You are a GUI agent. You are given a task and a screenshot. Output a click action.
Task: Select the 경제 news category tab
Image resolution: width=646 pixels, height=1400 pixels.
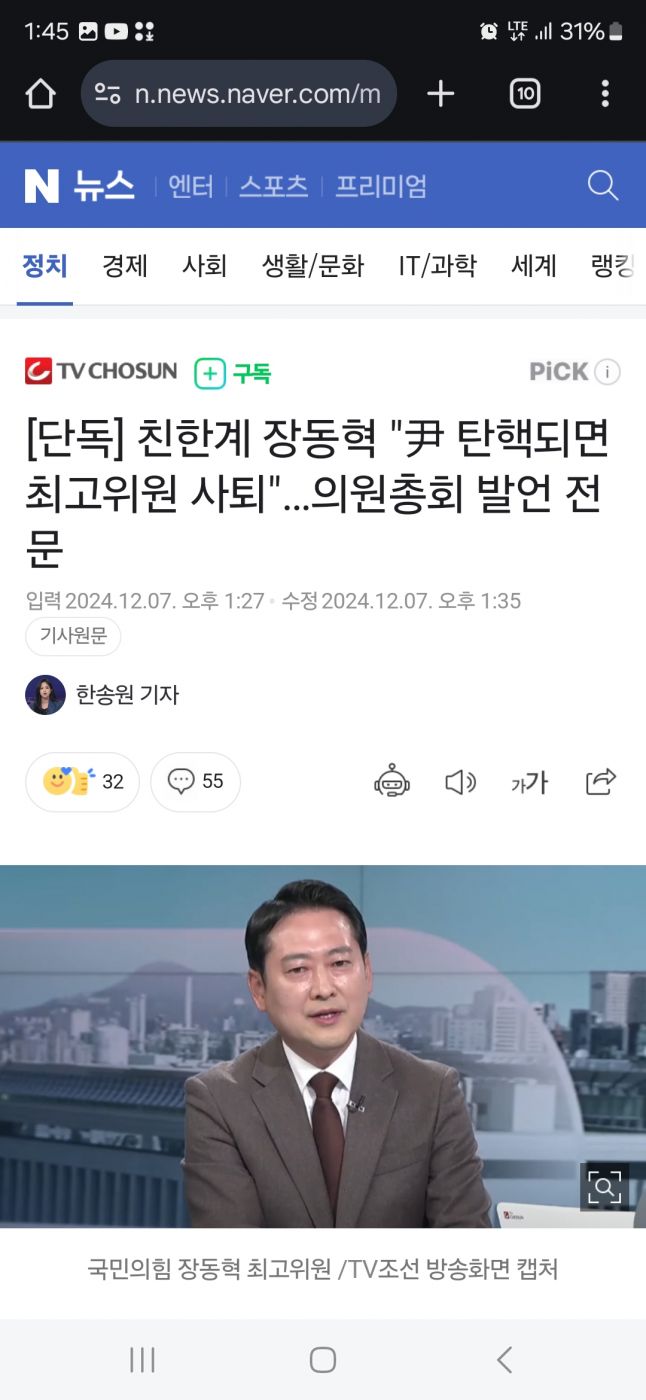(125, 266)
